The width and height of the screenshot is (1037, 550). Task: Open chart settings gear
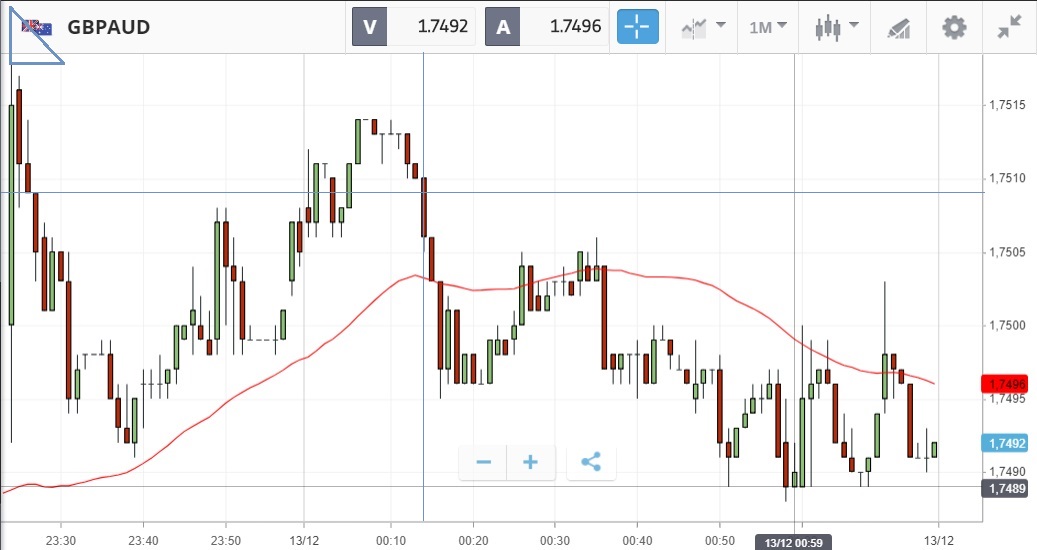click(955, 27)
